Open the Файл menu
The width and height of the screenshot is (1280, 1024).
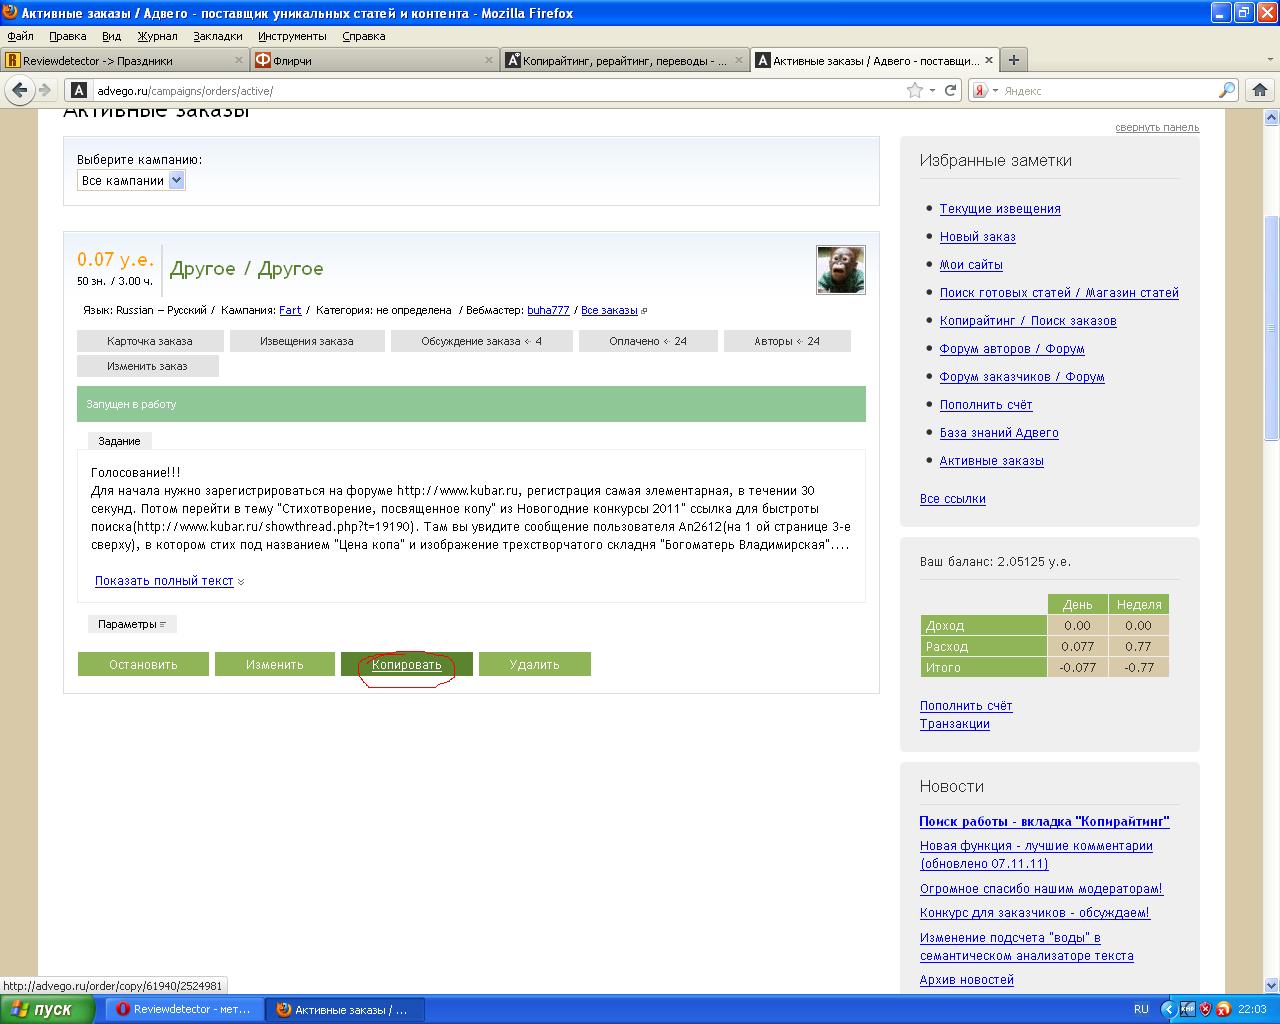click(20, 36)
